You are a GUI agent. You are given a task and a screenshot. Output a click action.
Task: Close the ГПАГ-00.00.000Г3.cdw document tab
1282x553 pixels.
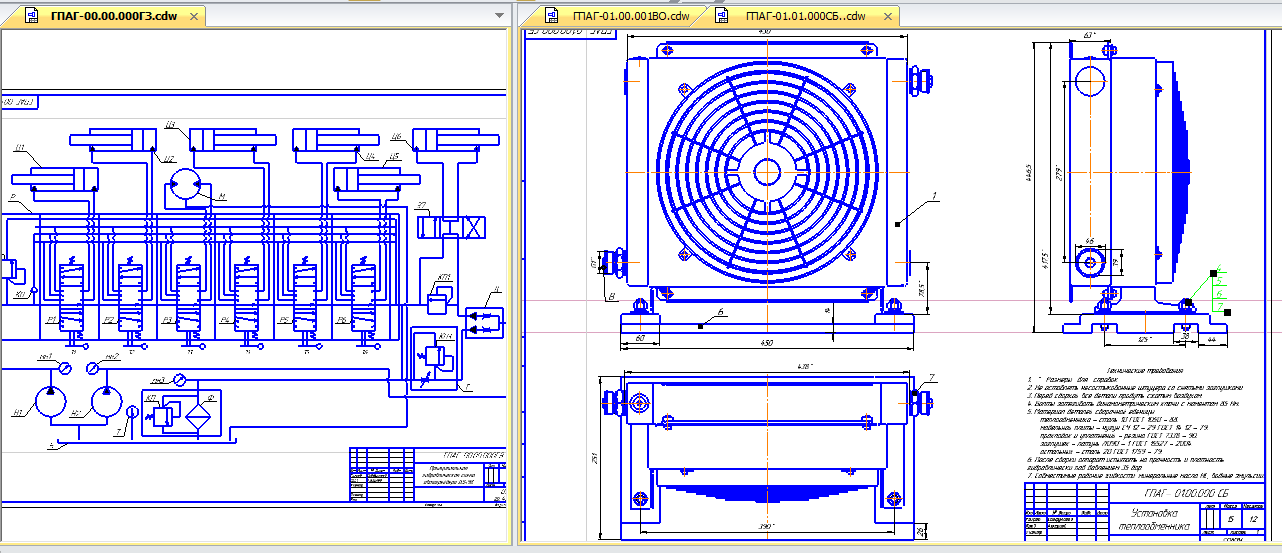pyautogui.click(x=193, y=17)
